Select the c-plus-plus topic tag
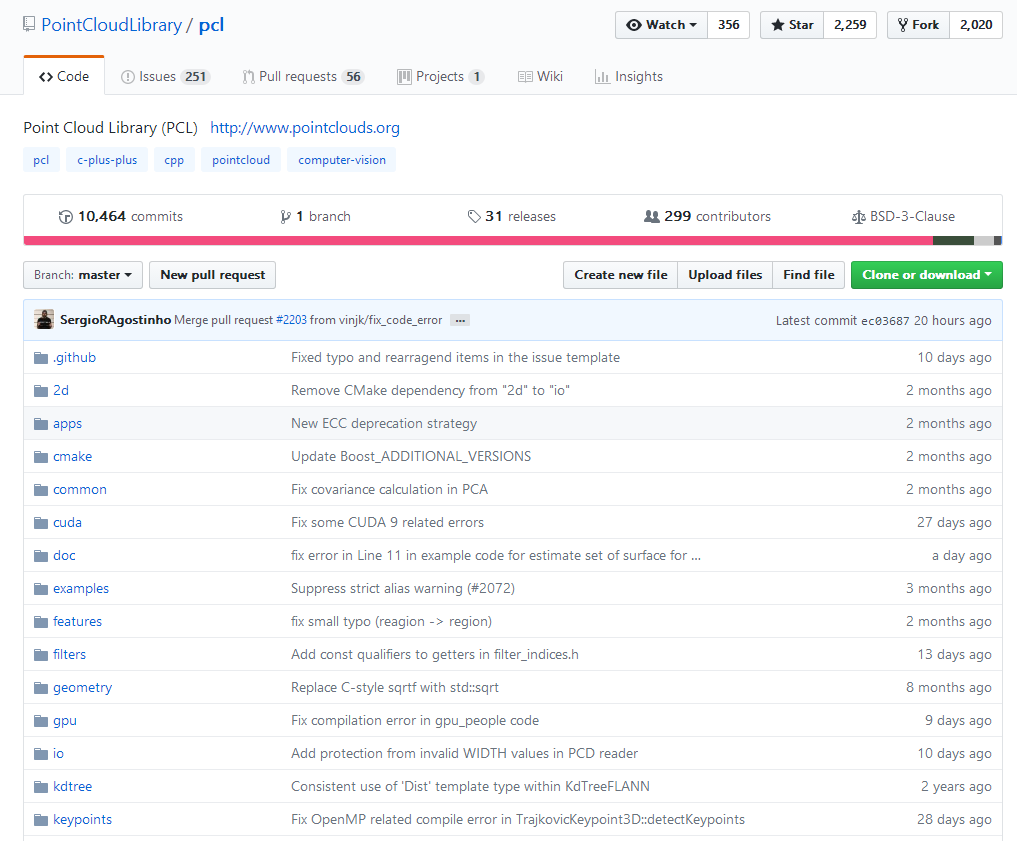 click(107, 160)
